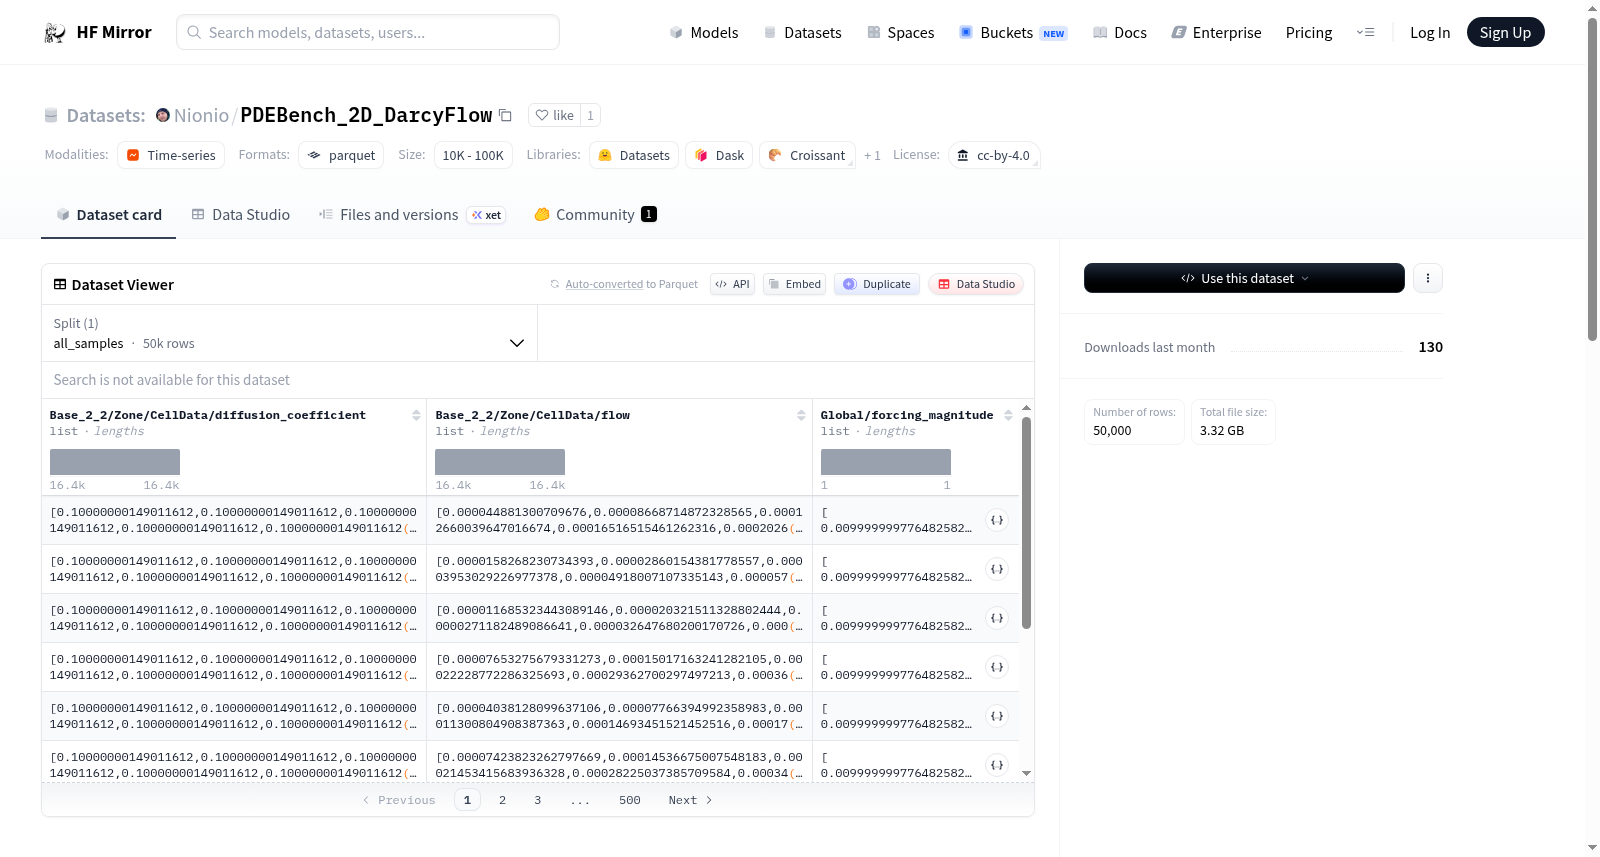Viewport: 1600px width, 857px height.
Task: Copy dataset name with the copy icon
Action: [x=505, y=115]
